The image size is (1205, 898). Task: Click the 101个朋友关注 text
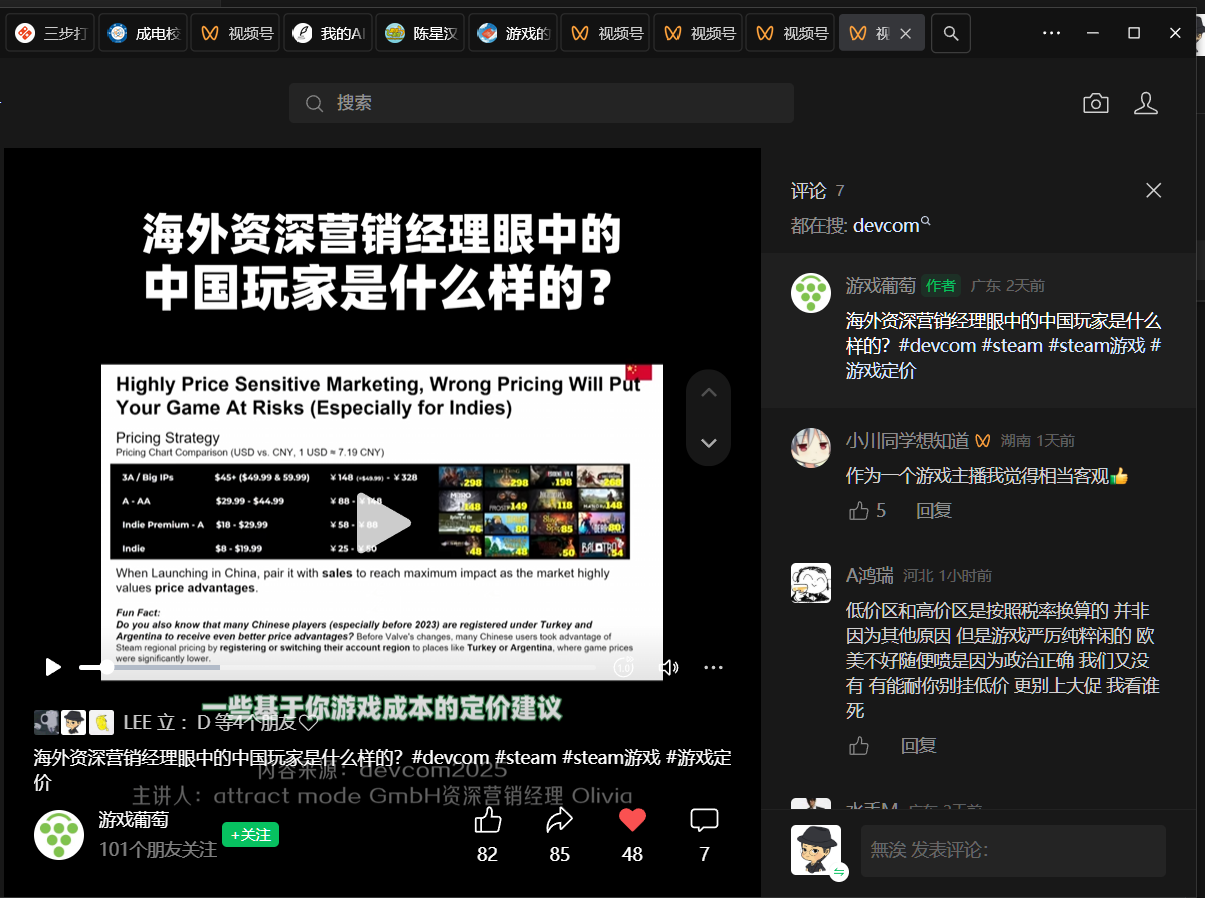158,849
